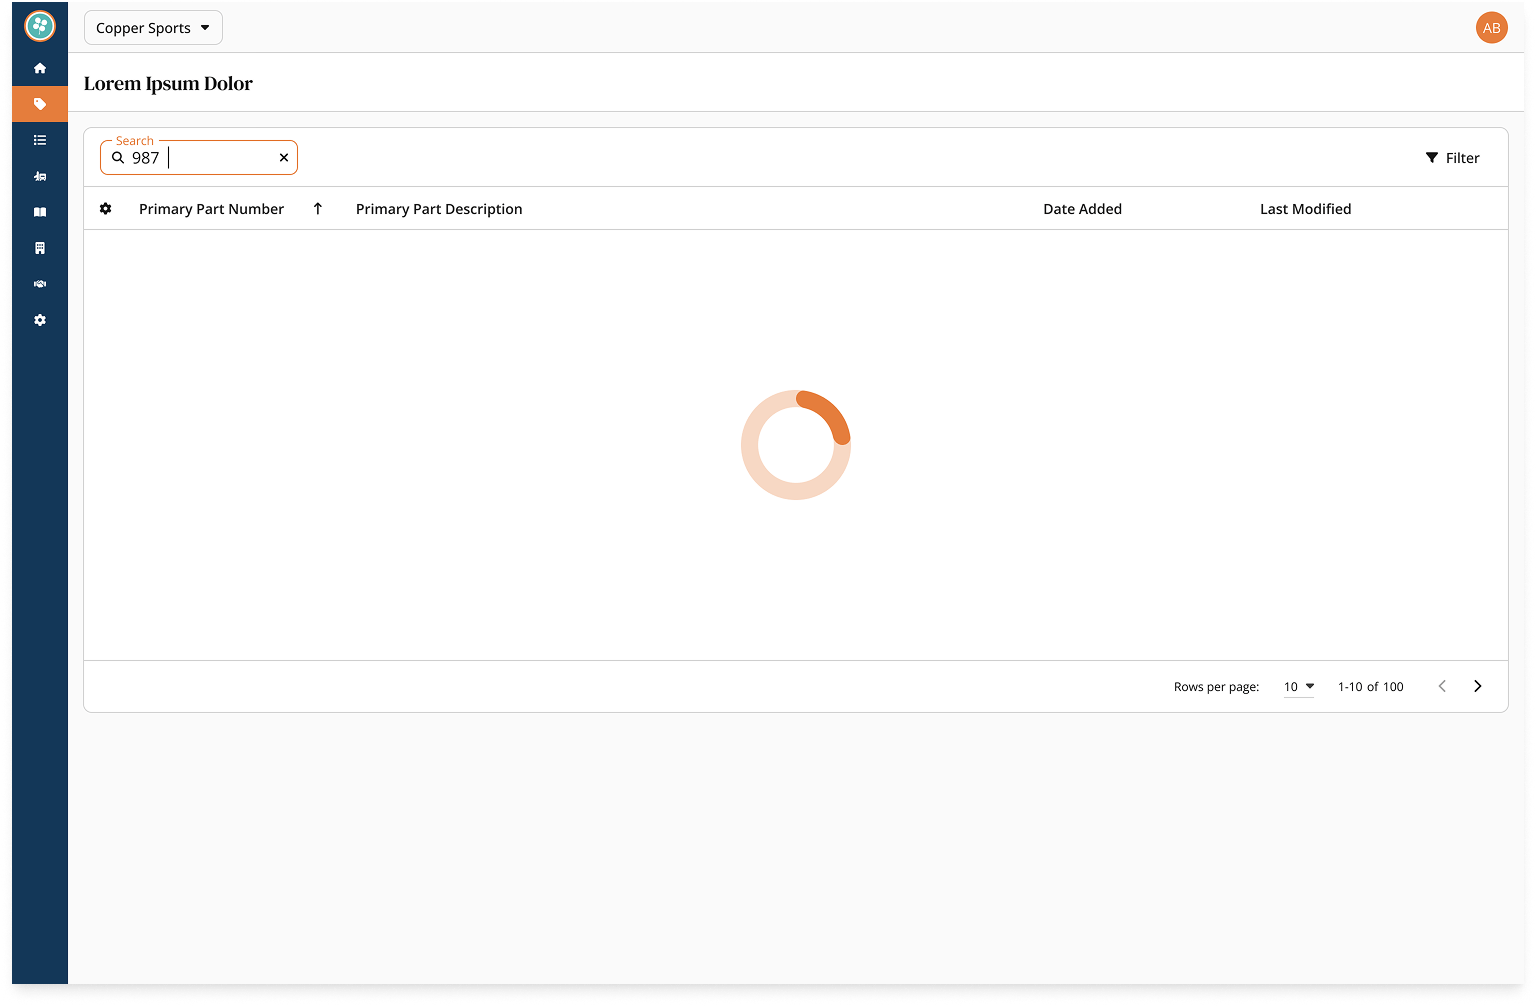Open the rows per page dropdown
Viewport: 1536px width, 1006px height.
pyautogui.click(x=1299, y=687)
